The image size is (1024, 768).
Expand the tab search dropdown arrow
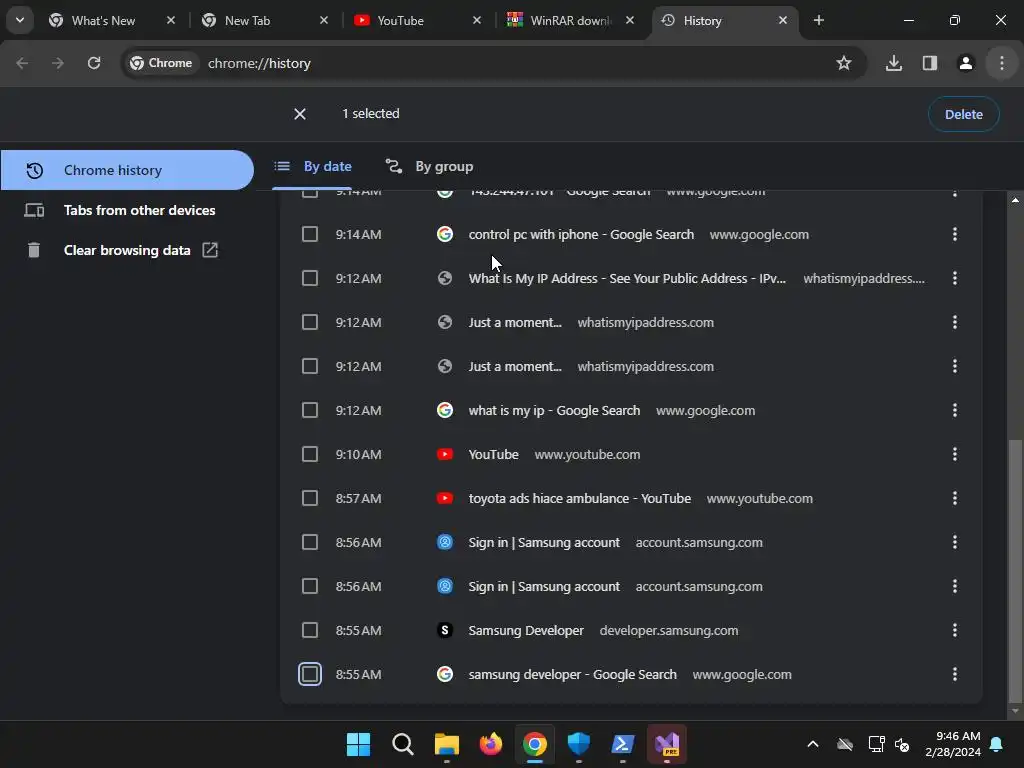pyautogui.click(x=20, y=20)
